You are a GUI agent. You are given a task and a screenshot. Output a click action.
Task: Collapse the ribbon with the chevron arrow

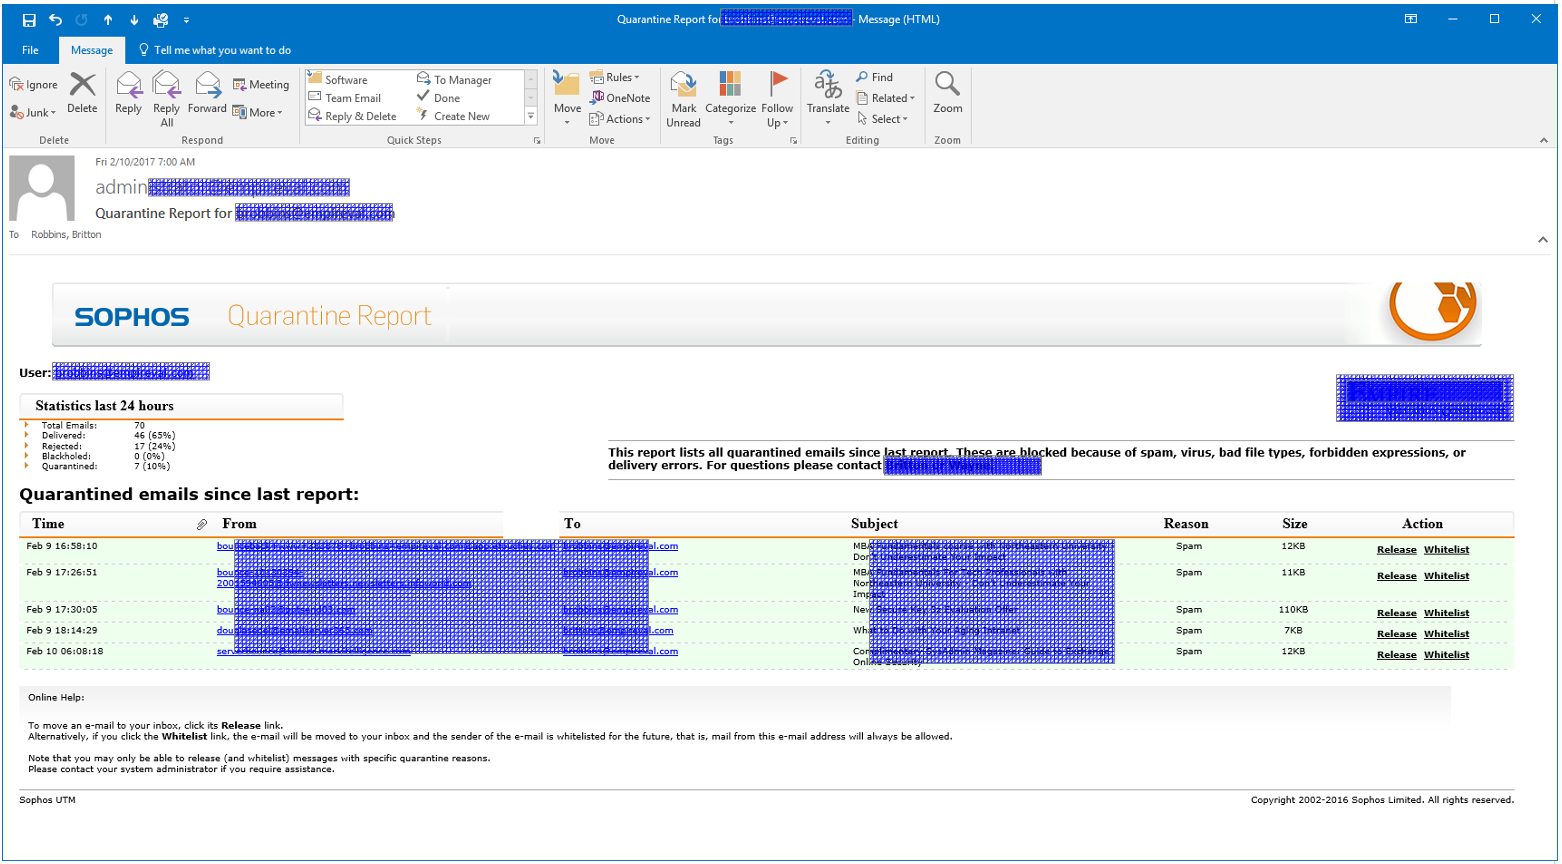pos(1543,140)
